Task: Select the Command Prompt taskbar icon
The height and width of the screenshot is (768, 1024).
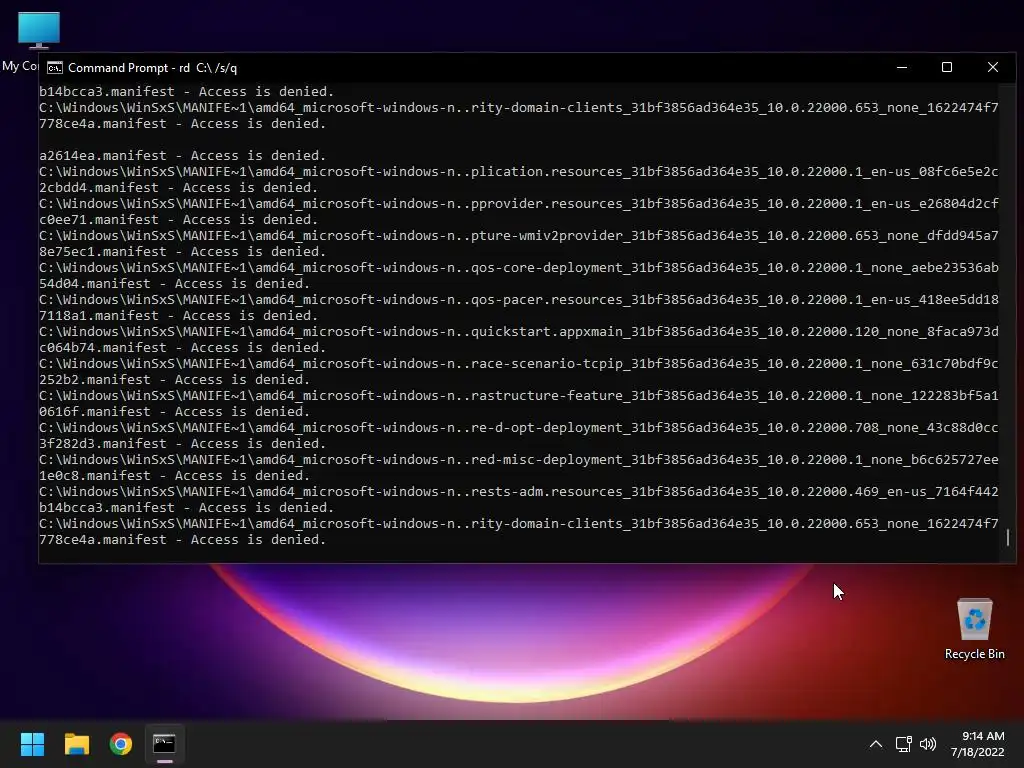Action: 165,744
